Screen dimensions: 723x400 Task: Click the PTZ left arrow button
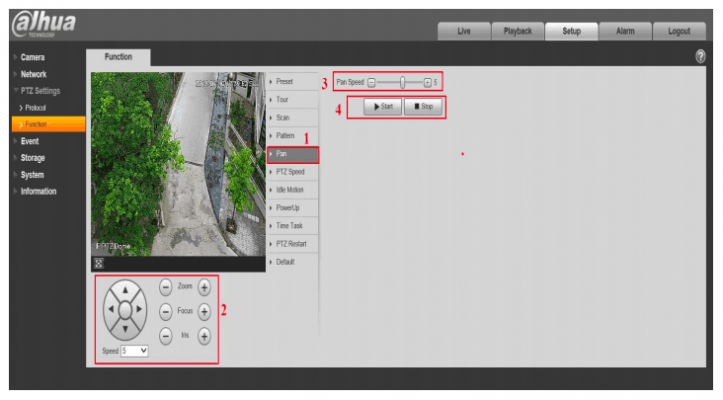(108, 310)
